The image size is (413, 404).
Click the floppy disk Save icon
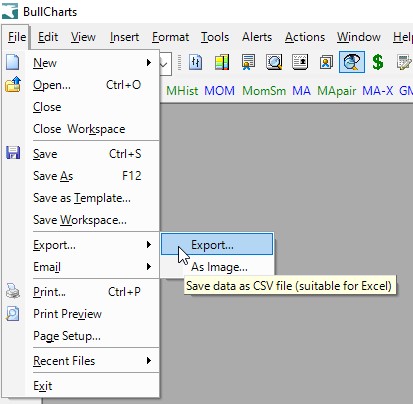click(x=13, y=153)
